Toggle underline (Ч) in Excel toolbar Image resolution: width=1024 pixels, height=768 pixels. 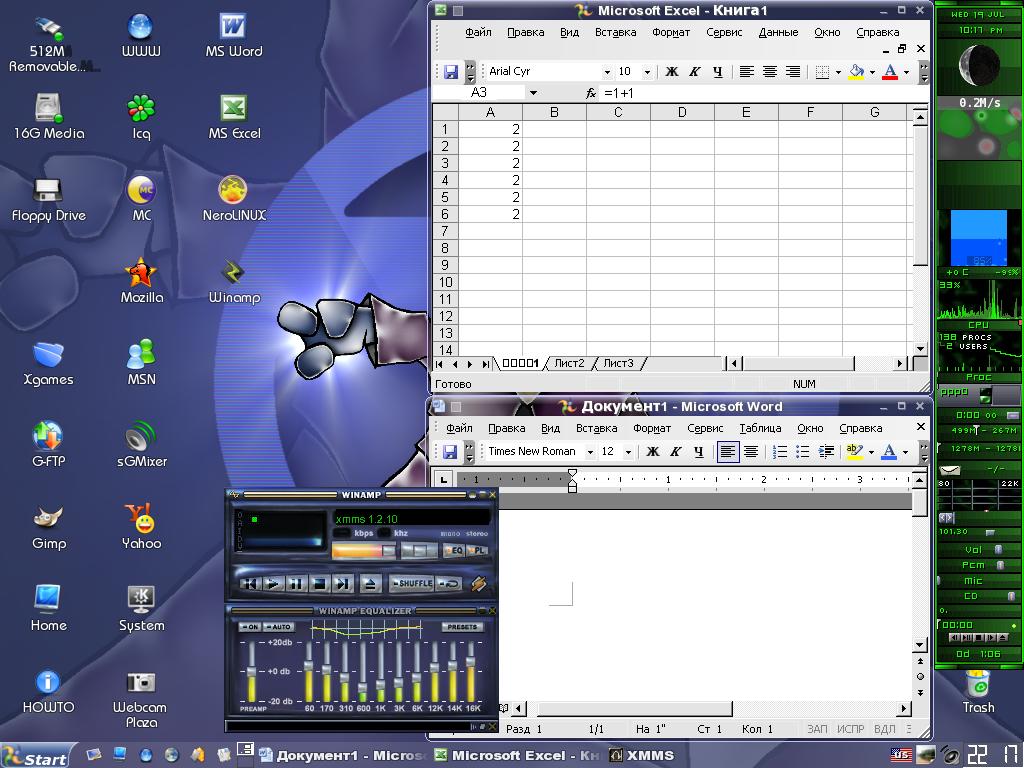coord(718,72)
